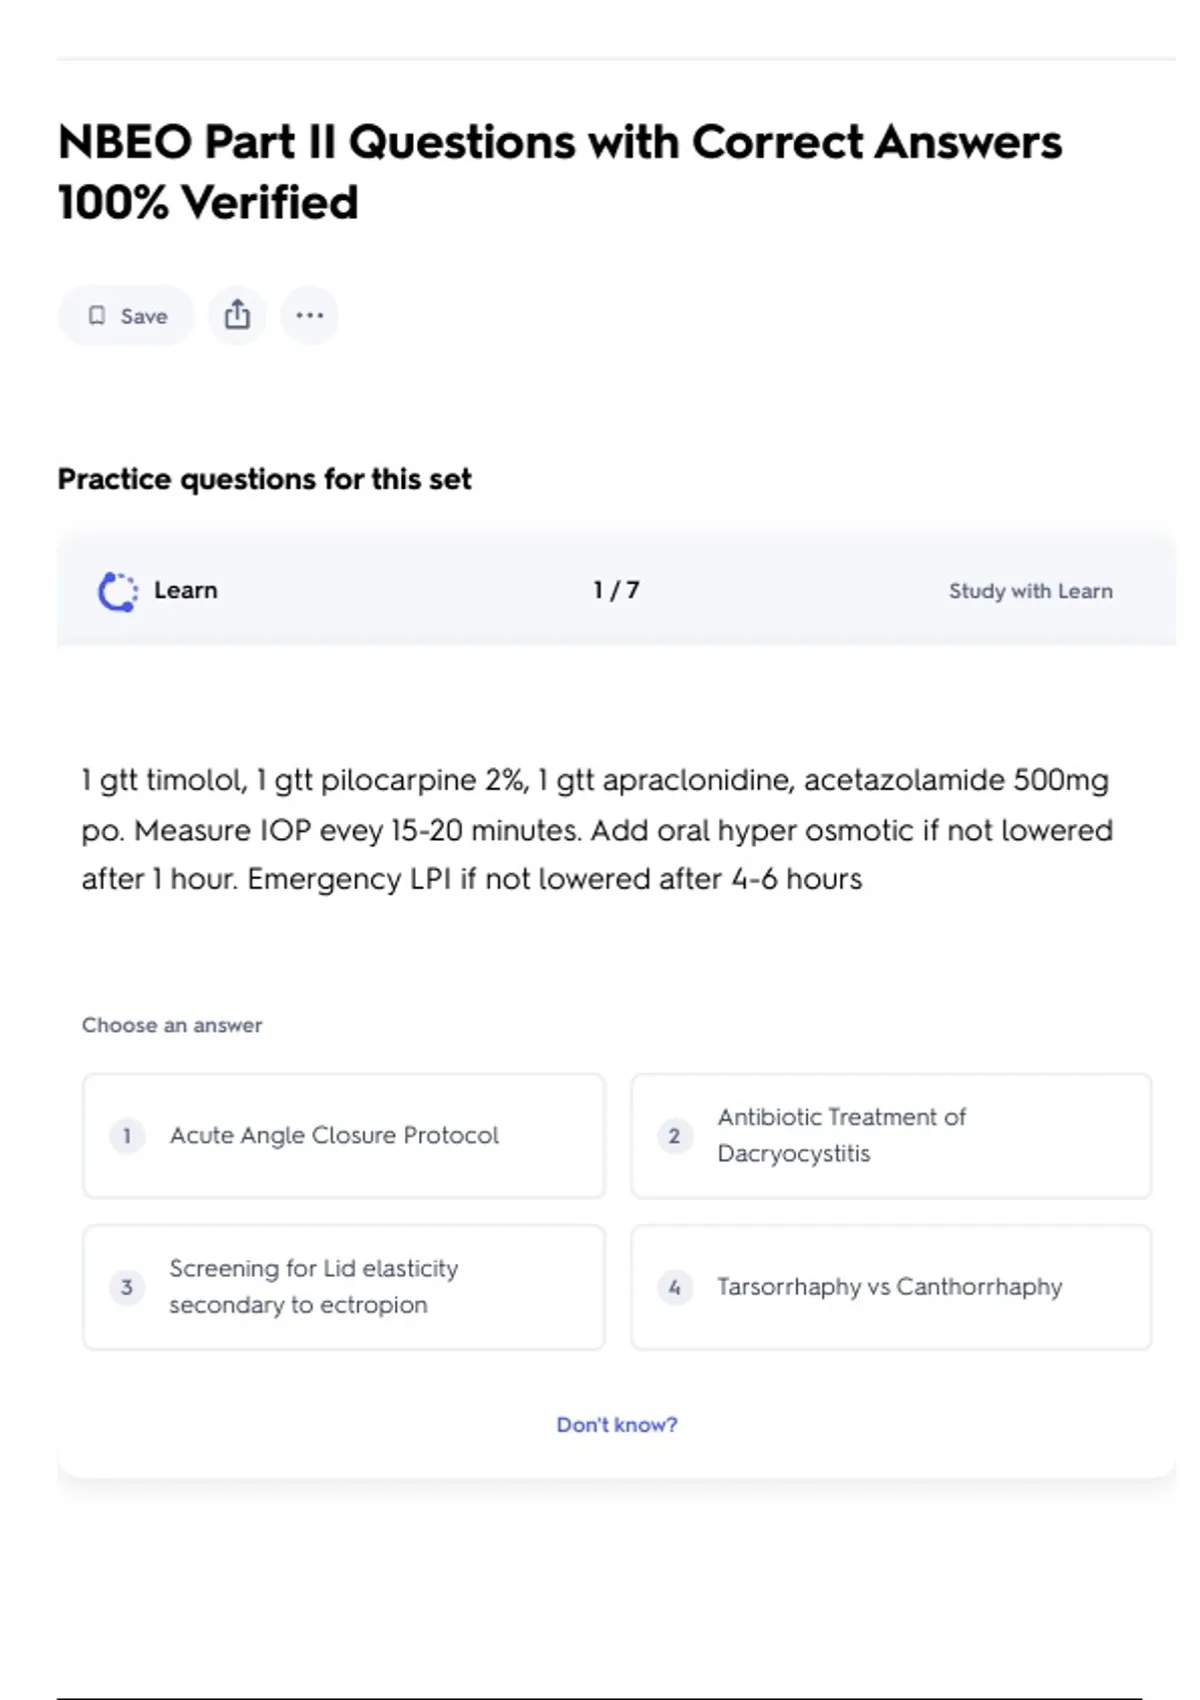Click the number 3 answer badge
This screenshot has width=1200, height=1700.
coord(127,1287)
